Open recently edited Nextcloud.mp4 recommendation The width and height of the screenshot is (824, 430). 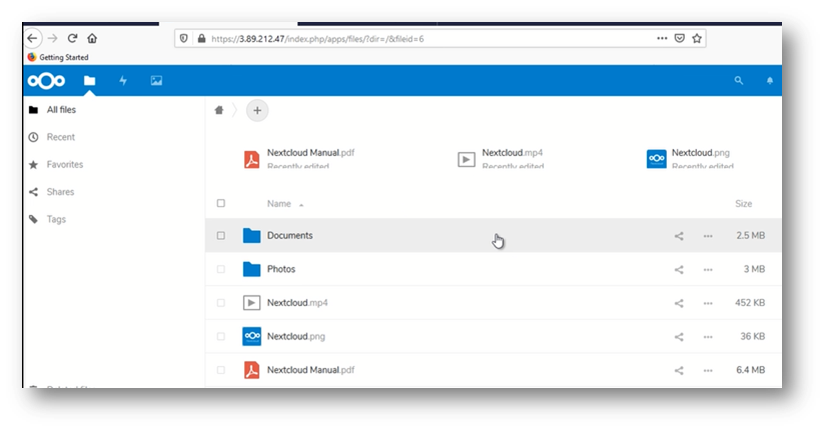501,158
